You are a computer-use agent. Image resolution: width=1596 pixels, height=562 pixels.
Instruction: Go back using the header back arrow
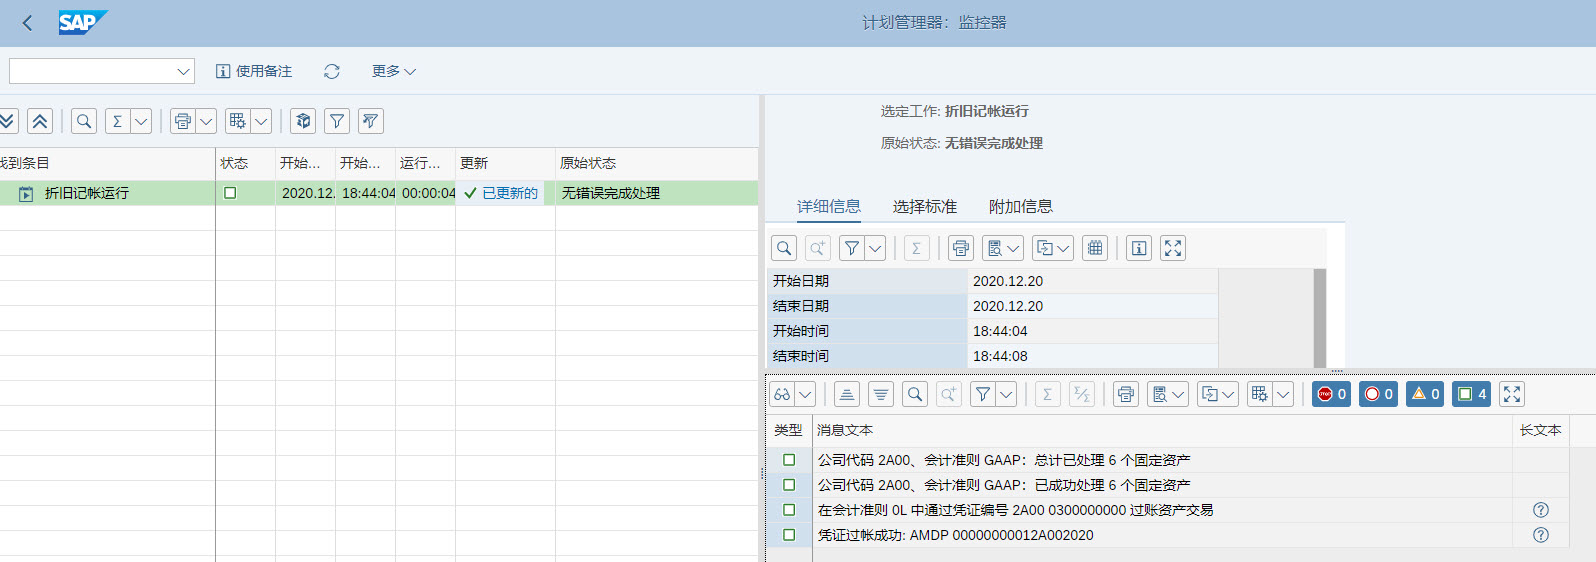point(27,23)
